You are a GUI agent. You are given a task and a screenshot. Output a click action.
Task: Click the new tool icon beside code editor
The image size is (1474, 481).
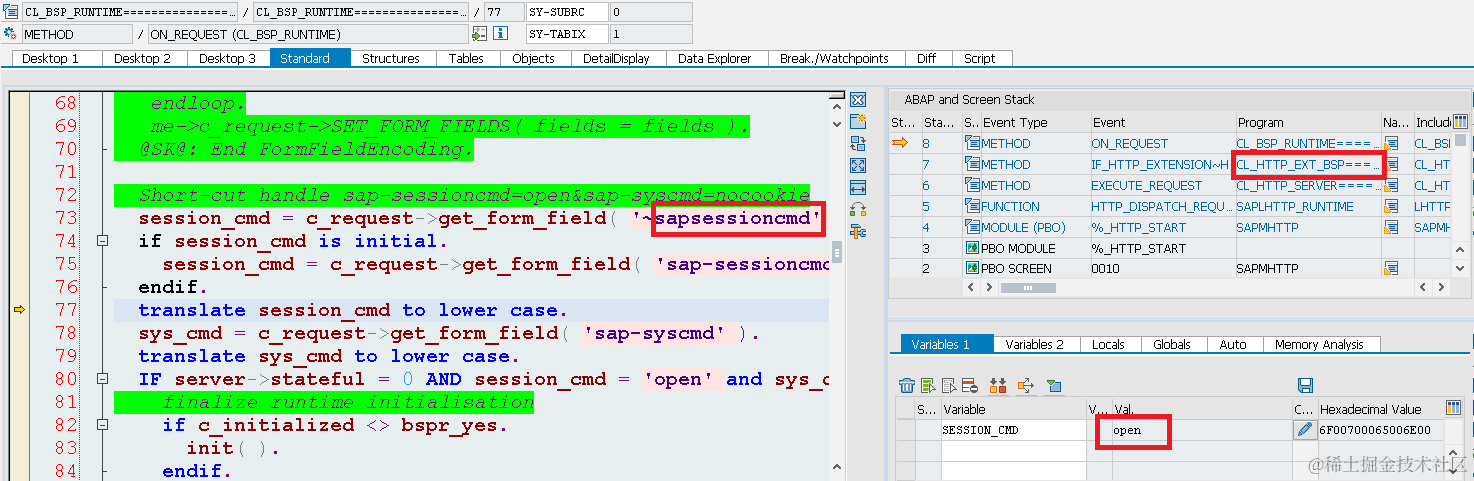coord(857,121)
